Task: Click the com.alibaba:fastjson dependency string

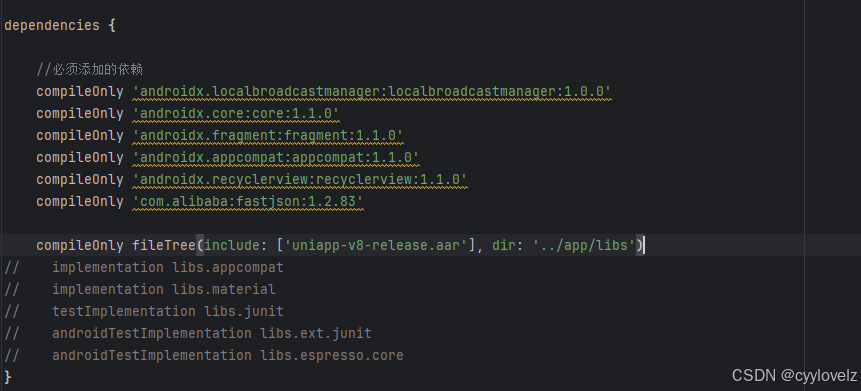Action: click(x=248, y=202)
